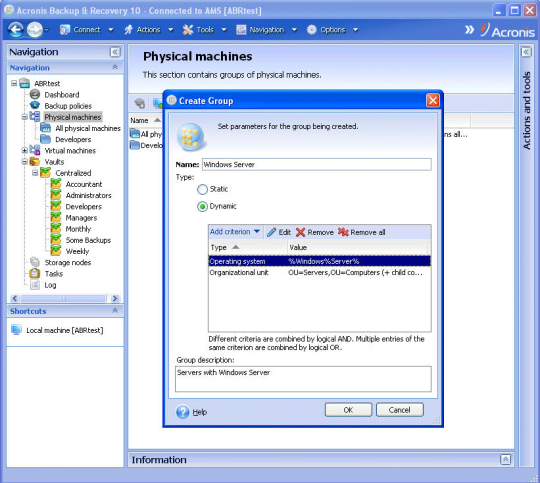Open the Tools dropdown arrow
The width and height of the screenshot is (540, 483).
[224, 30]
